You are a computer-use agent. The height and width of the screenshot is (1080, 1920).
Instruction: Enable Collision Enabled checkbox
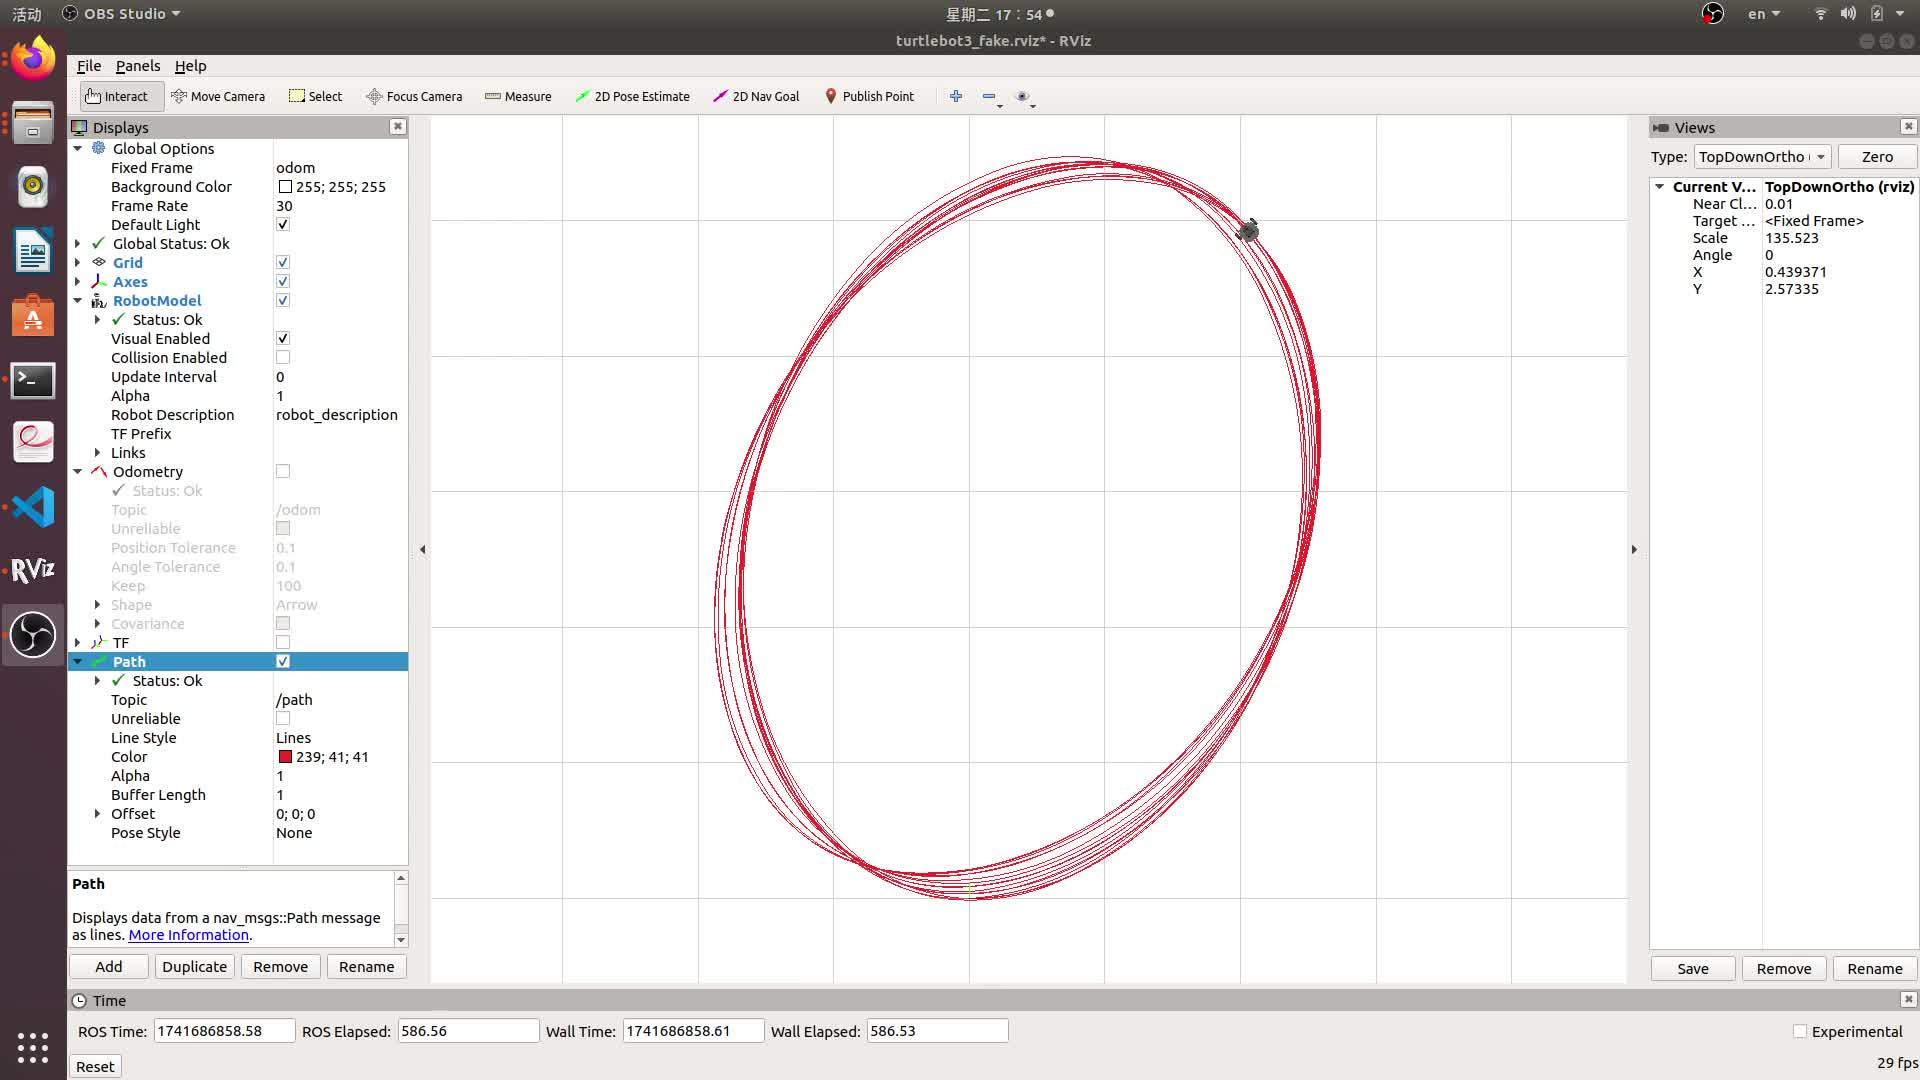tap(283, 358)
